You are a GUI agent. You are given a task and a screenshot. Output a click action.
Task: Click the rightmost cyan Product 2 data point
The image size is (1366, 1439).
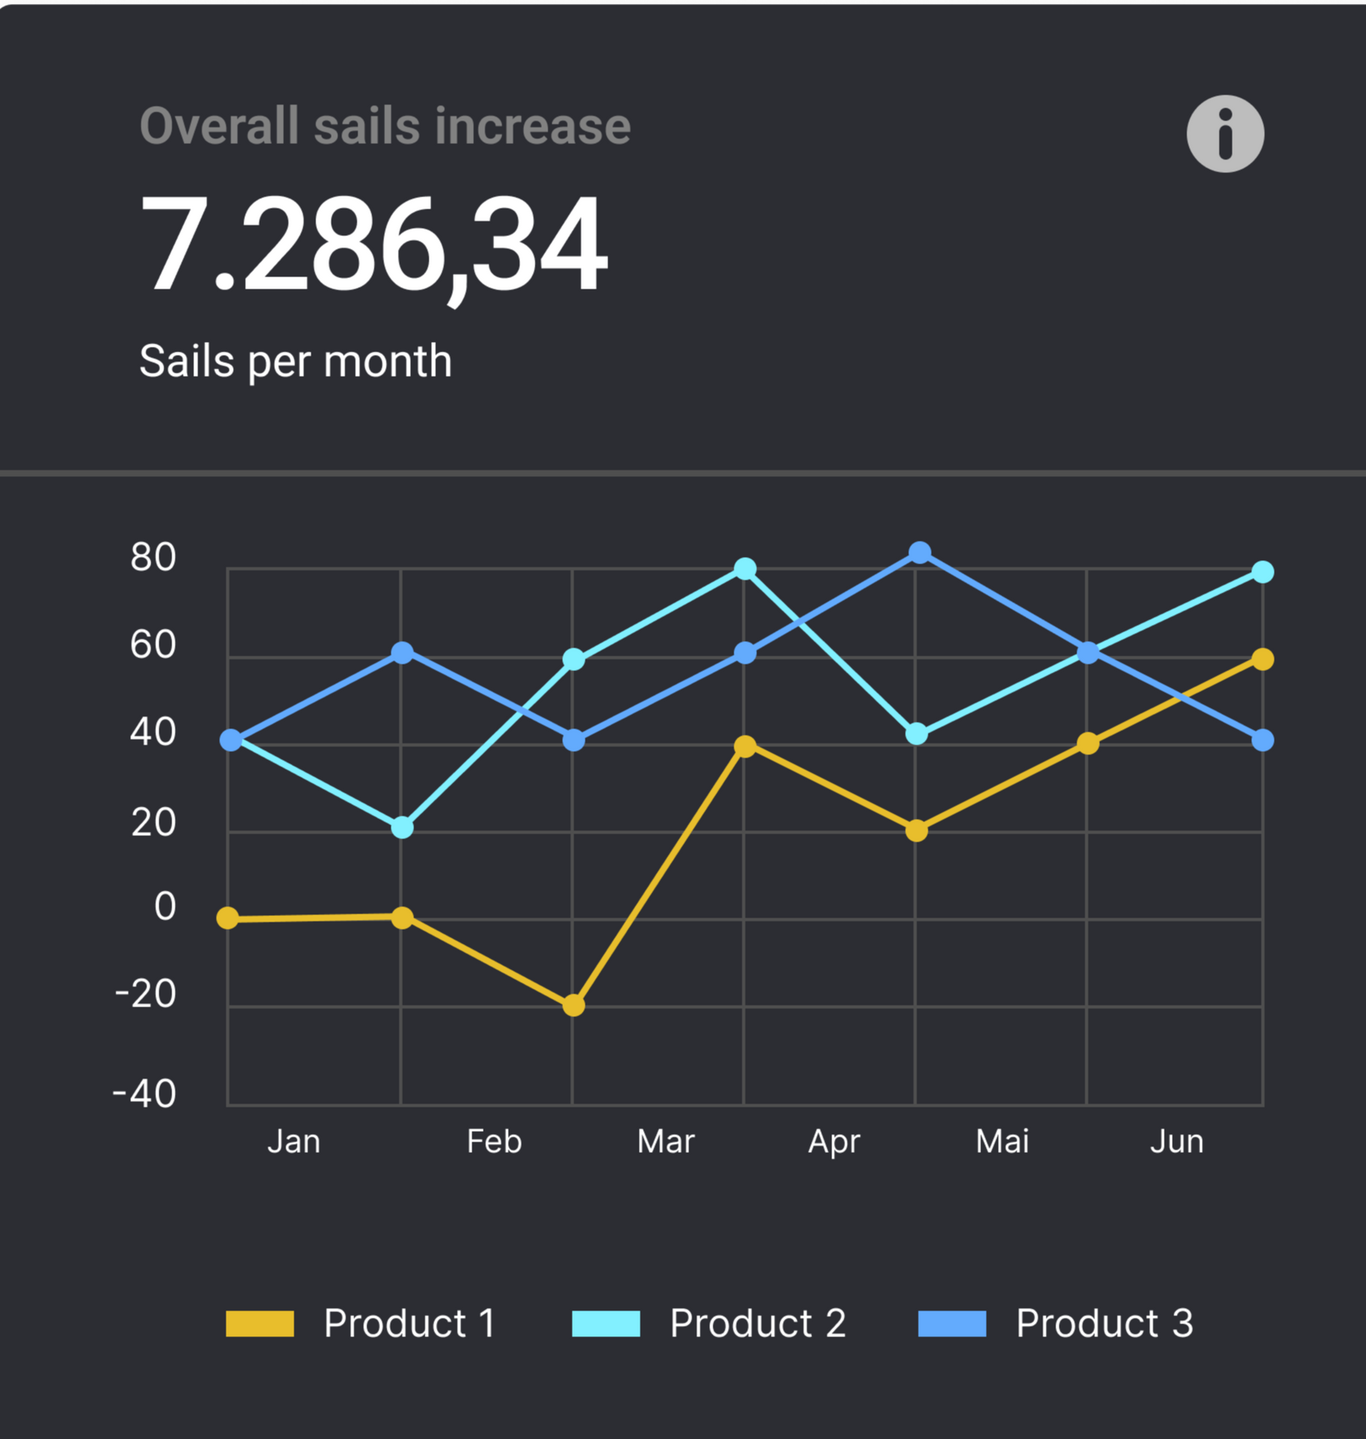tap(1262, 572)
